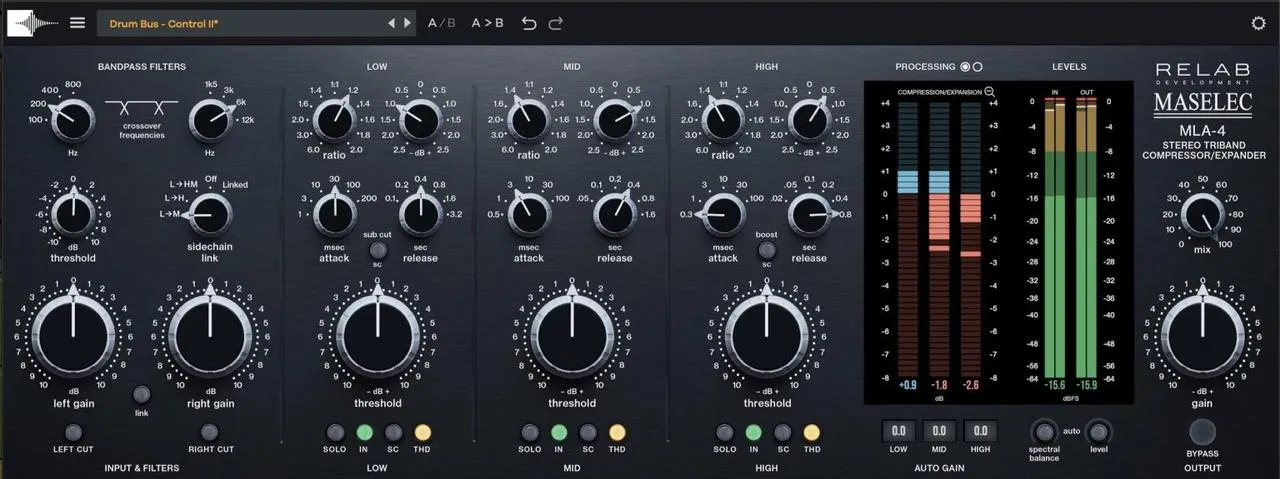Click the LOW auto gain value field
Viewport: 1280px width, 479px height.
click(898, 431)
